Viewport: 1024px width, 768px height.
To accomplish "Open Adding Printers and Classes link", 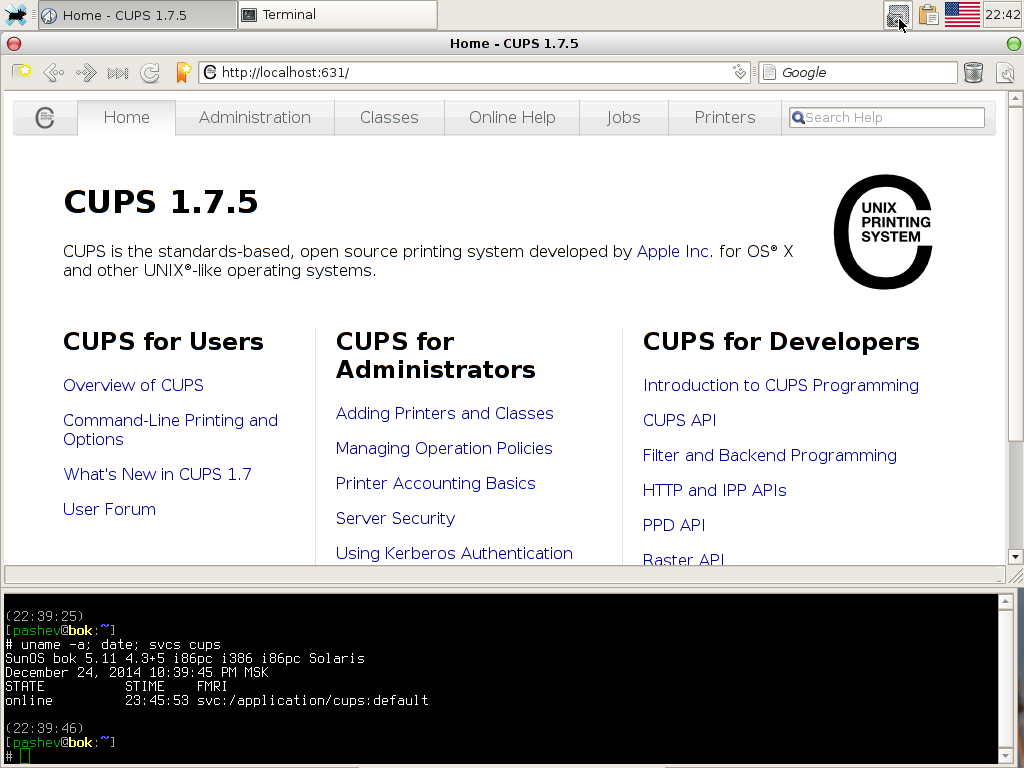I will [445, 413].
